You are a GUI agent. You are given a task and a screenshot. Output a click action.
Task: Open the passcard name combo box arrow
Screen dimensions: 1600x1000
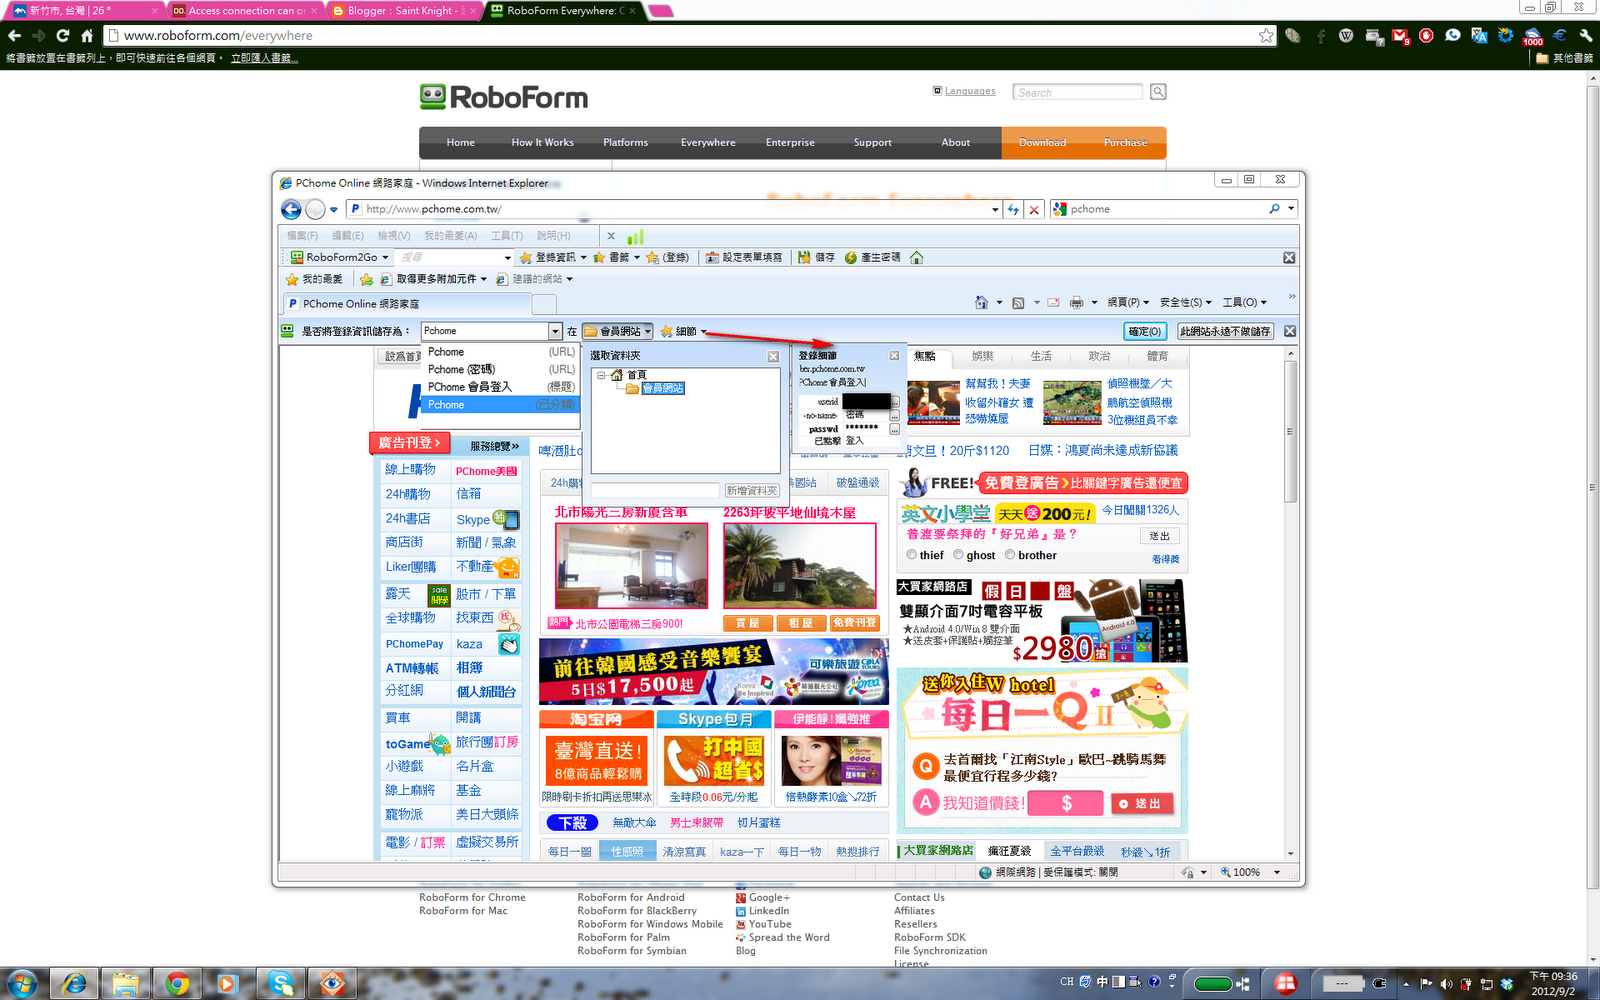[555, 331]
